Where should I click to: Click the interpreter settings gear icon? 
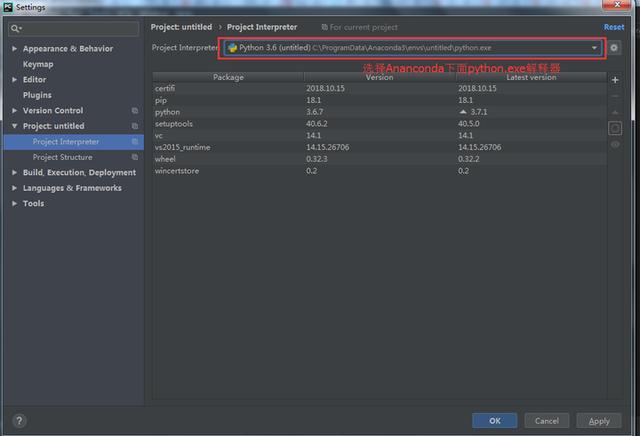coord(614,48)
